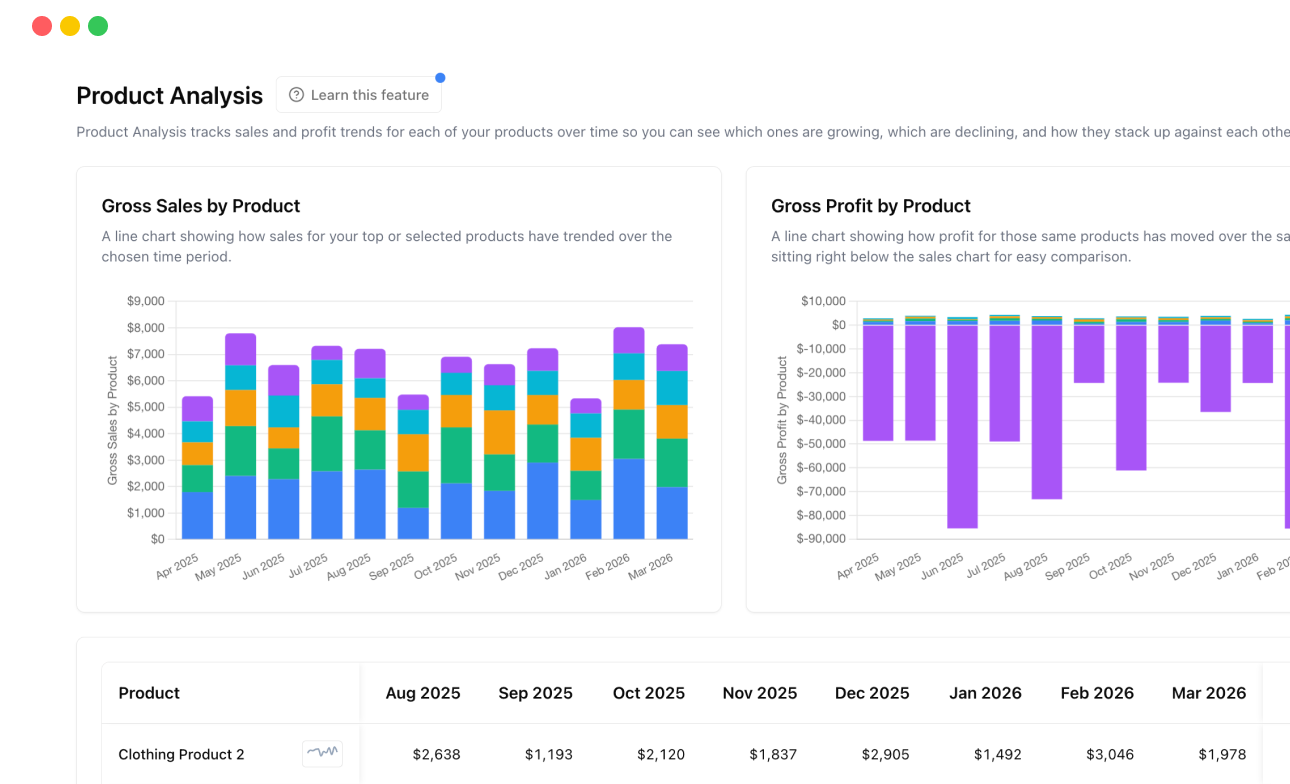Select Clothing Product 2 in the table
The height and width of the screenshot is (784, 1290).
[181, 754]
